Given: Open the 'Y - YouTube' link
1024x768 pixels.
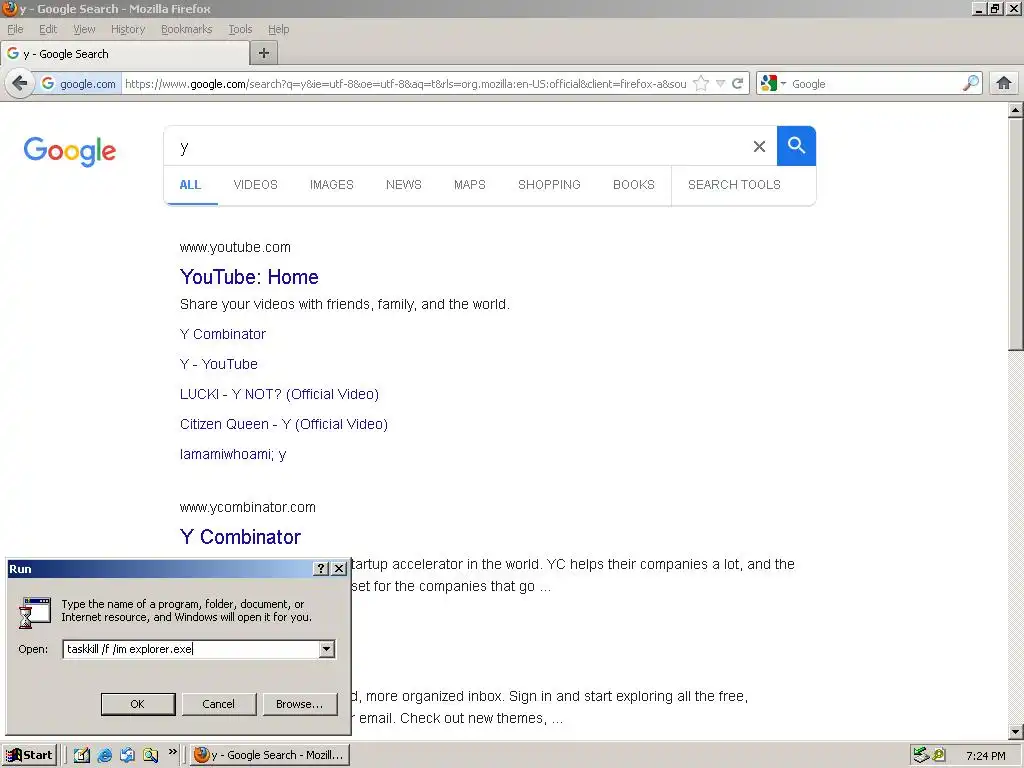Looking at the screenshot, I should (219, 364).
